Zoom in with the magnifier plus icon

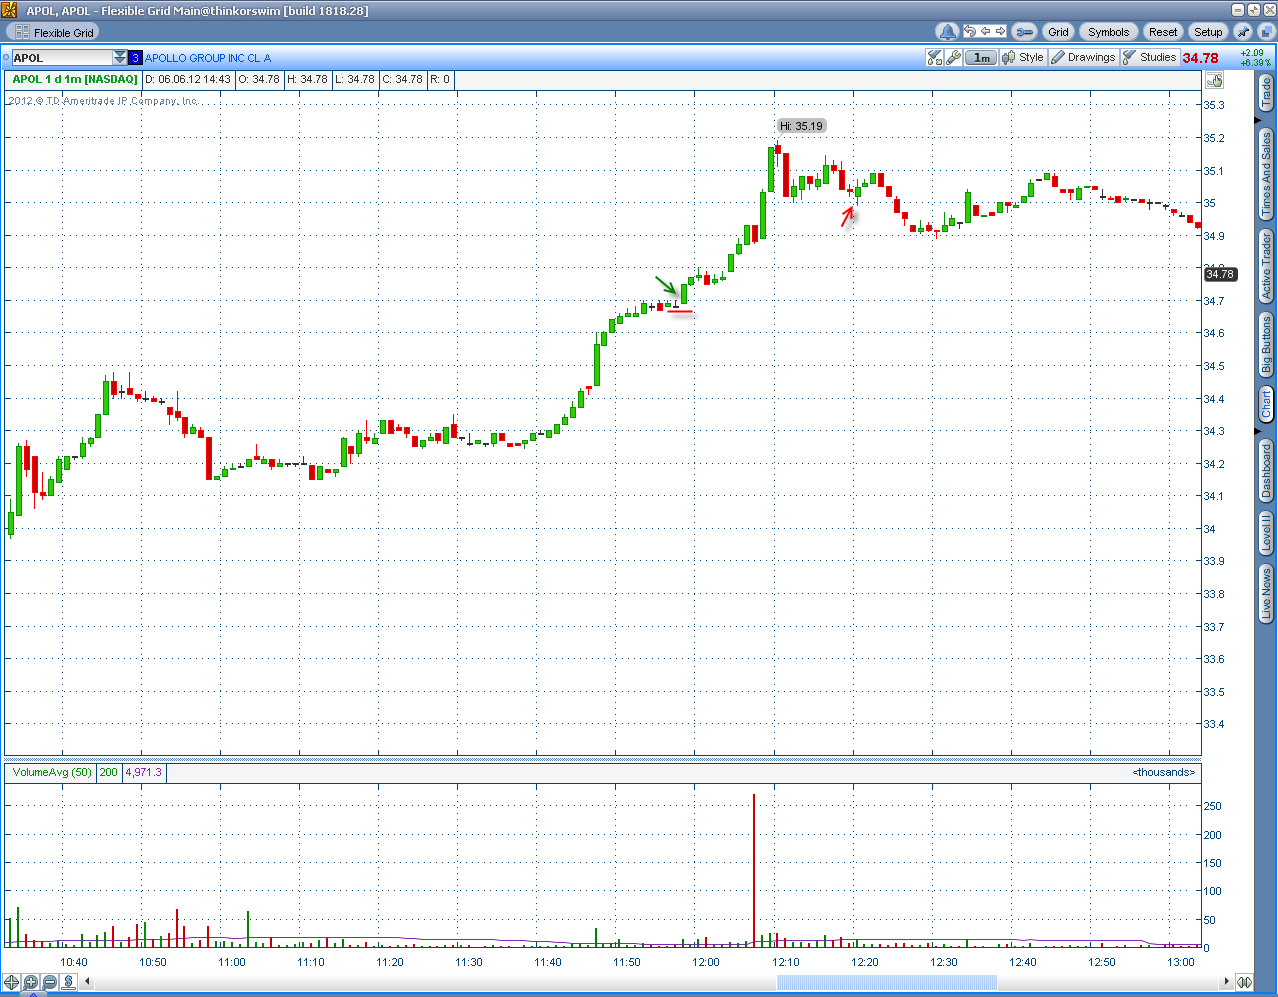point(31,982)
